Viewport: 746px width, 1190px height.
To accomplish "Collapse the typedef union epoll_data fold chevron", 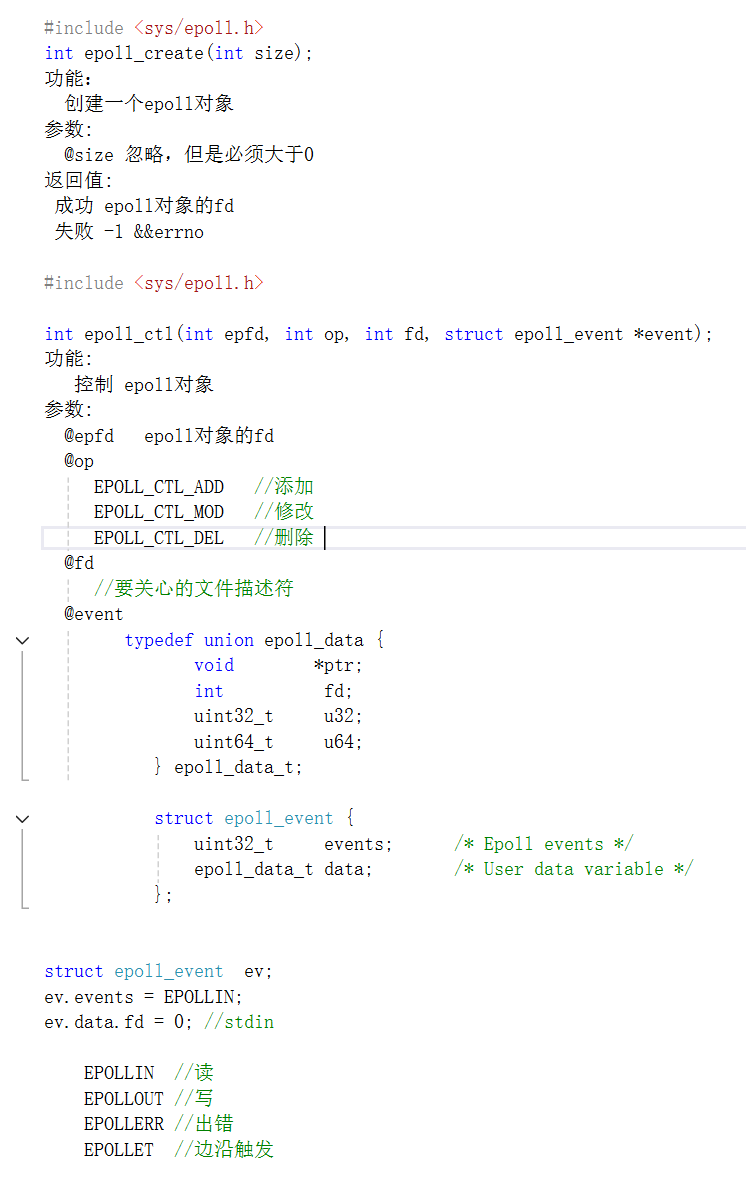I will [x=23, y=641].
